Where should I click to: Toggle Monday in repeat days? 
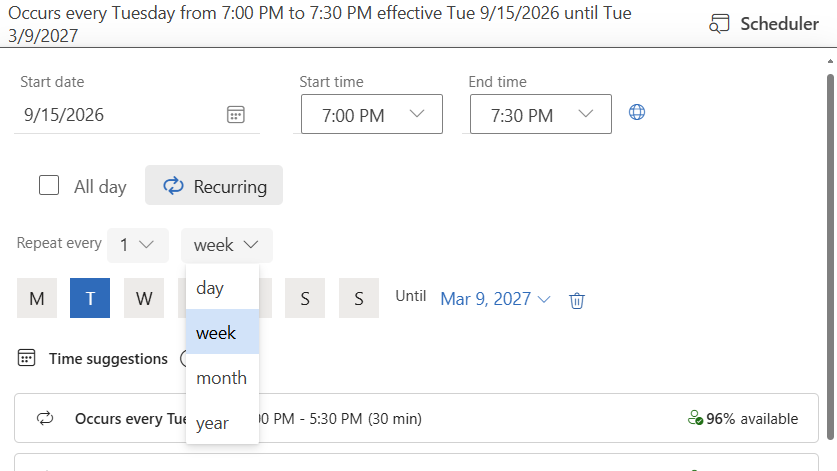pyautogui.click(x=37, y=298)
